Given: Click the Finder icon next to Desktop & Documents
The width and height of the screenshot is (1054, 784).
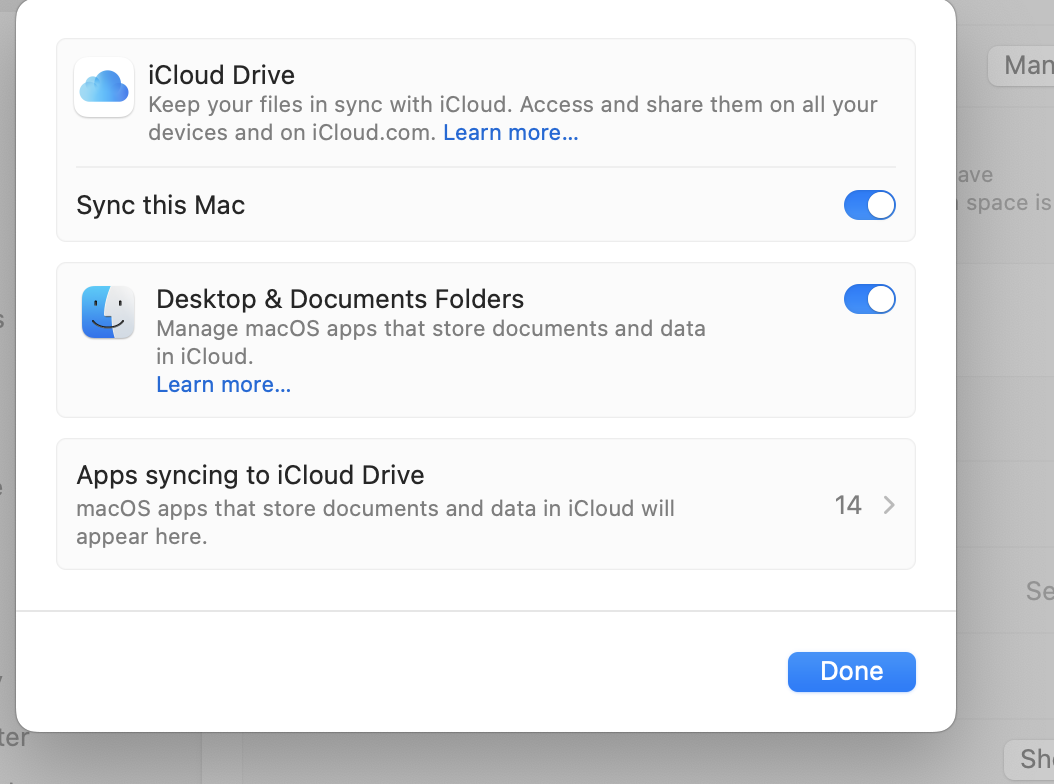Looking at the screenshot, I should [110, 311].
